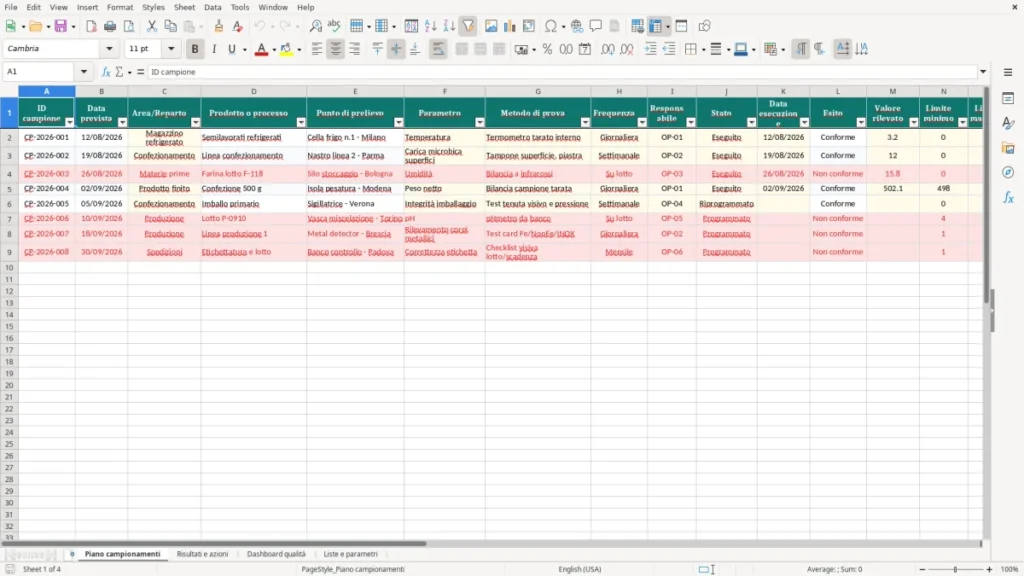
Task: Toggle Italic formatting
Action: point(214,49)
